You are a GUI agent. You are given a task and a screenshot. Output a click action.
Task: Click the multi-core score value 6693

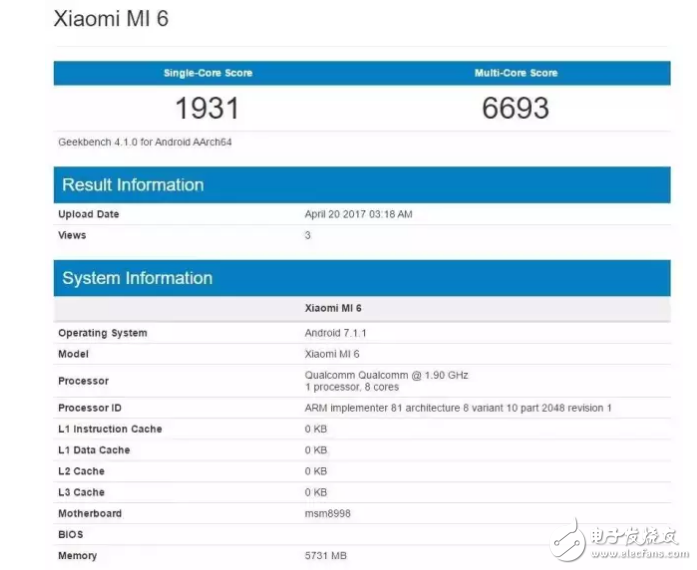click(x=515, y=108)
